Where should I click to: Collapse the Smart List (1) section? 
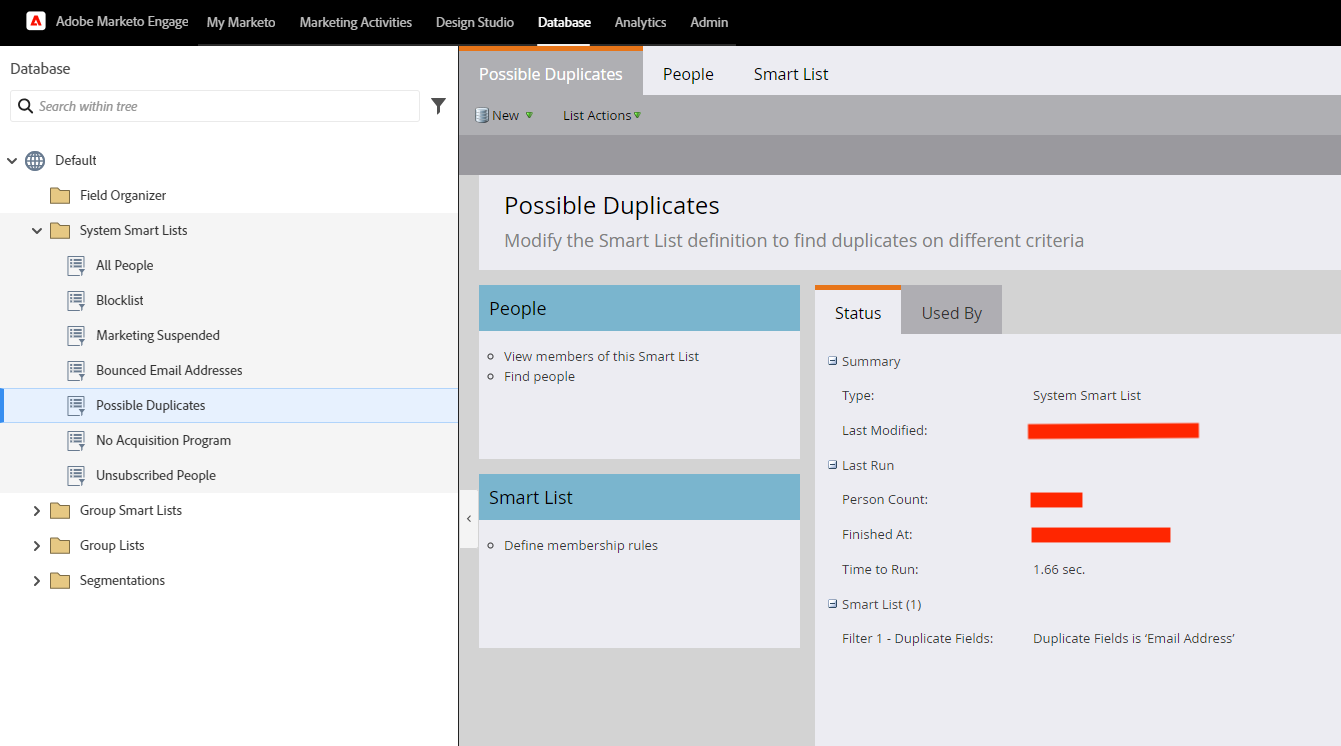(833, 604)
